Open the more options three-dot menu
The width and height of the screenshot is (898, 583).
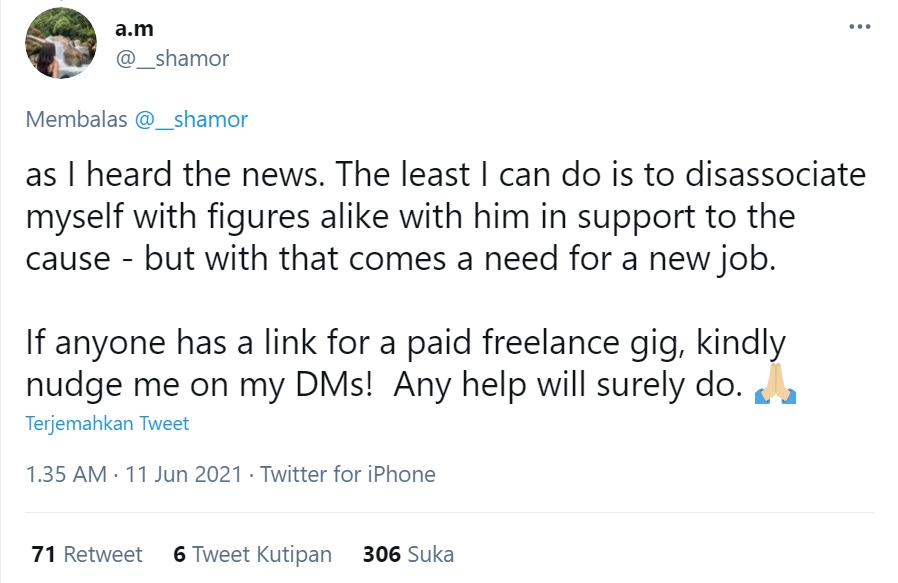[x=859, y=27]
